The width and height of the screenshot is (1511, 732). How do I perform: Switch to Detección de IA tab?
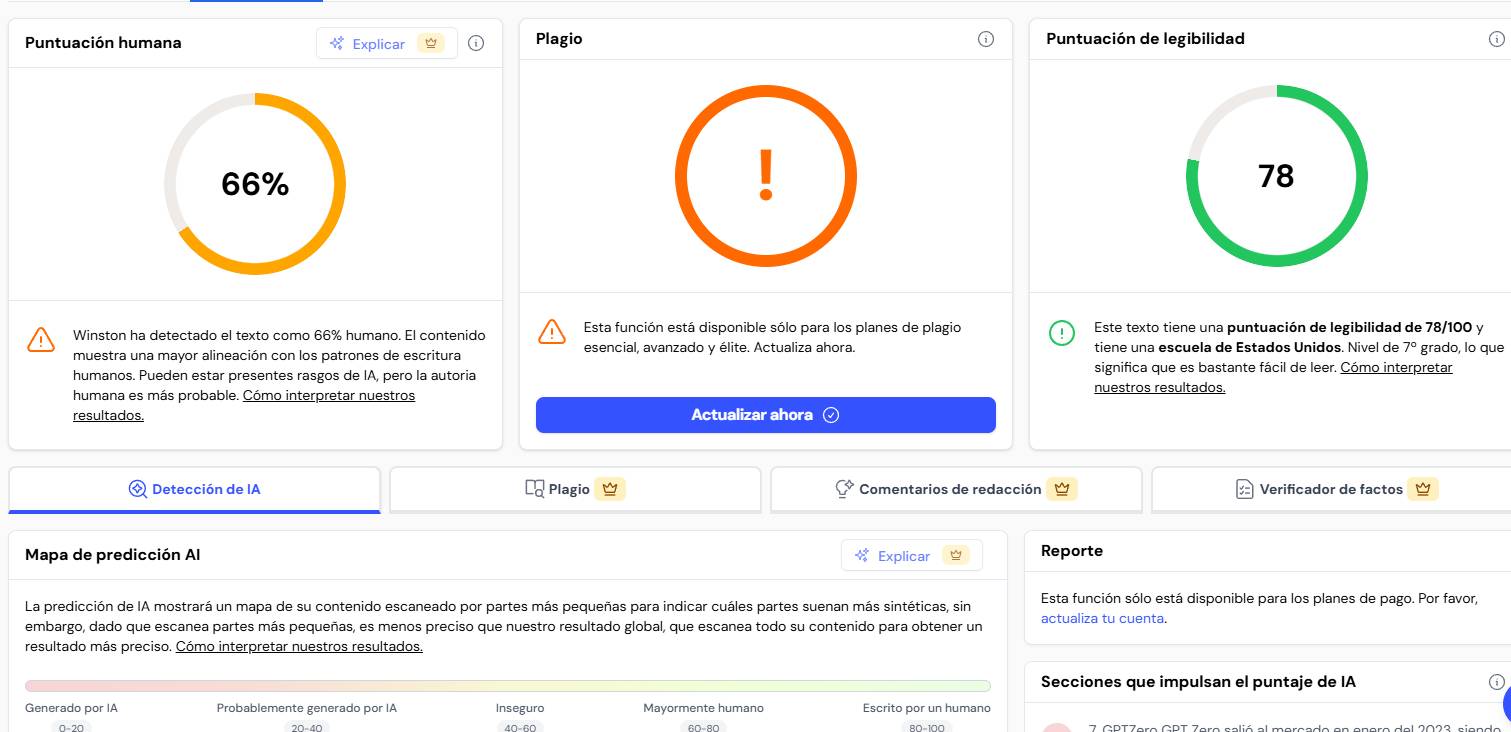195,490
